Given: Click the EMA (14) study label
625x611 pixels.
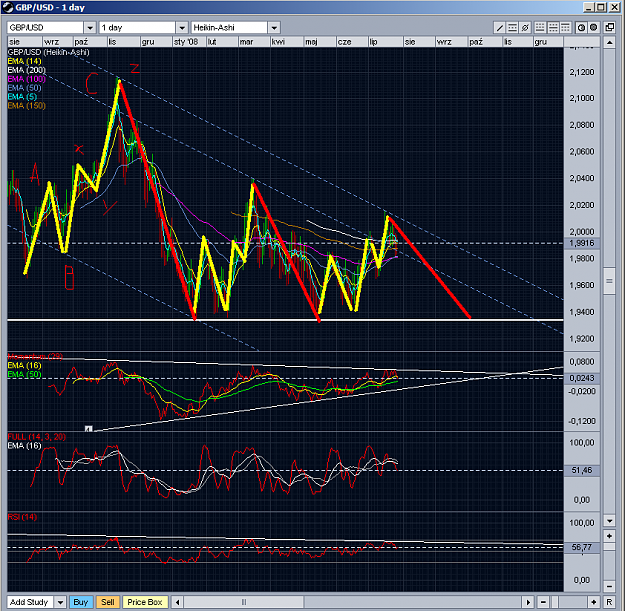Looking at the screenshot, I should click(x=24, y=61).
